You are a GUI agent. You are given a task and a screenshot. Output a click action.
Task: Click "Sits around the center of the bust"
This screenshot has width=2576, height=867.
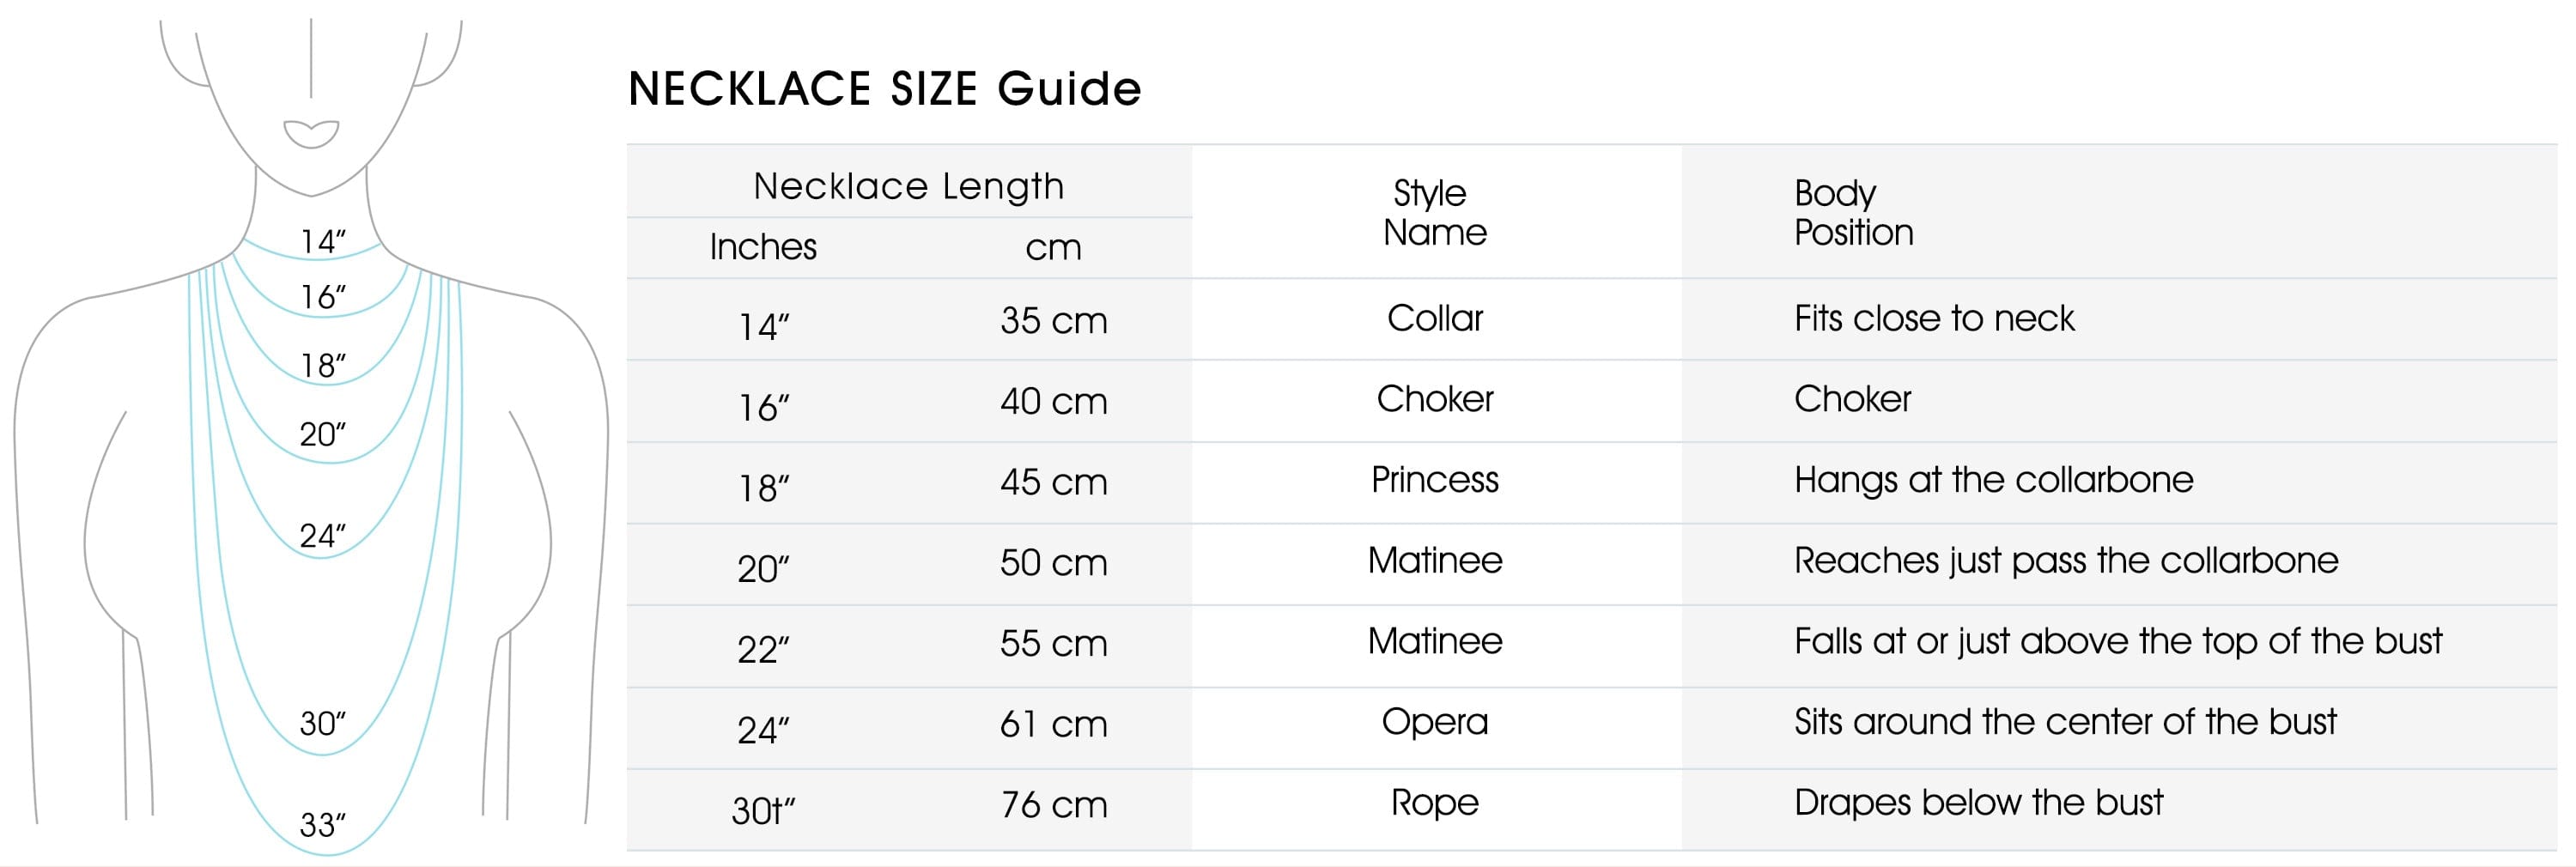pyautogui.click(x=2064, y=722)
